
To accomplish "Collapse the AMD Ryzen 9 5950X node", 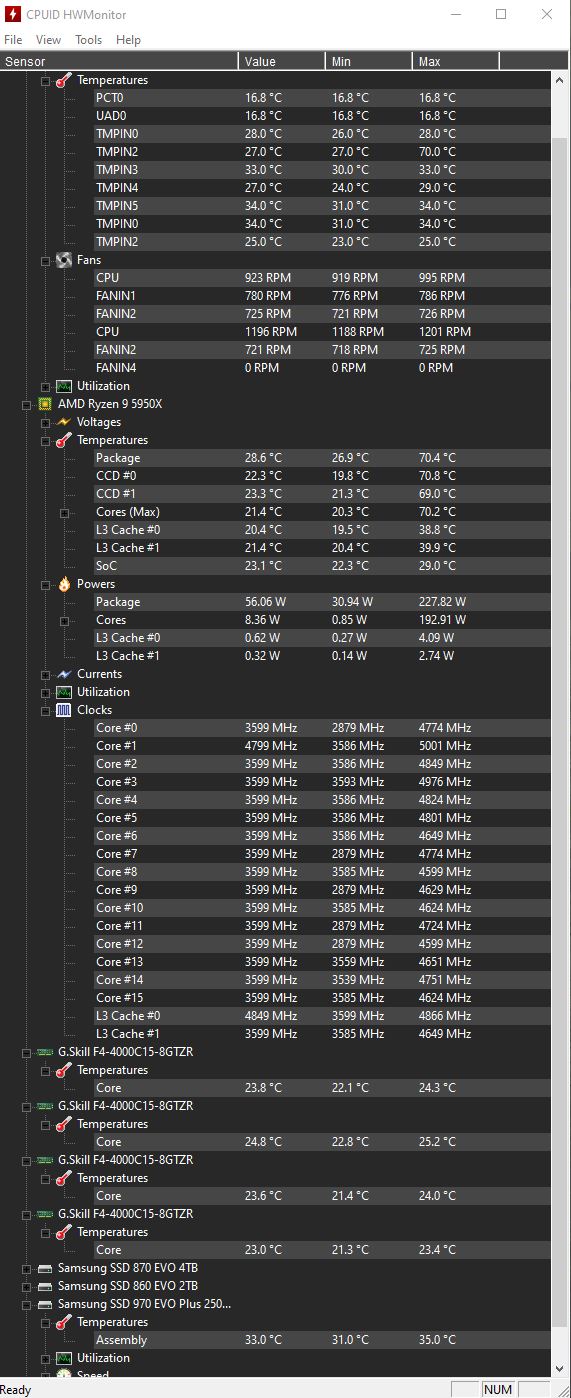I will click(x=26, y=404).
